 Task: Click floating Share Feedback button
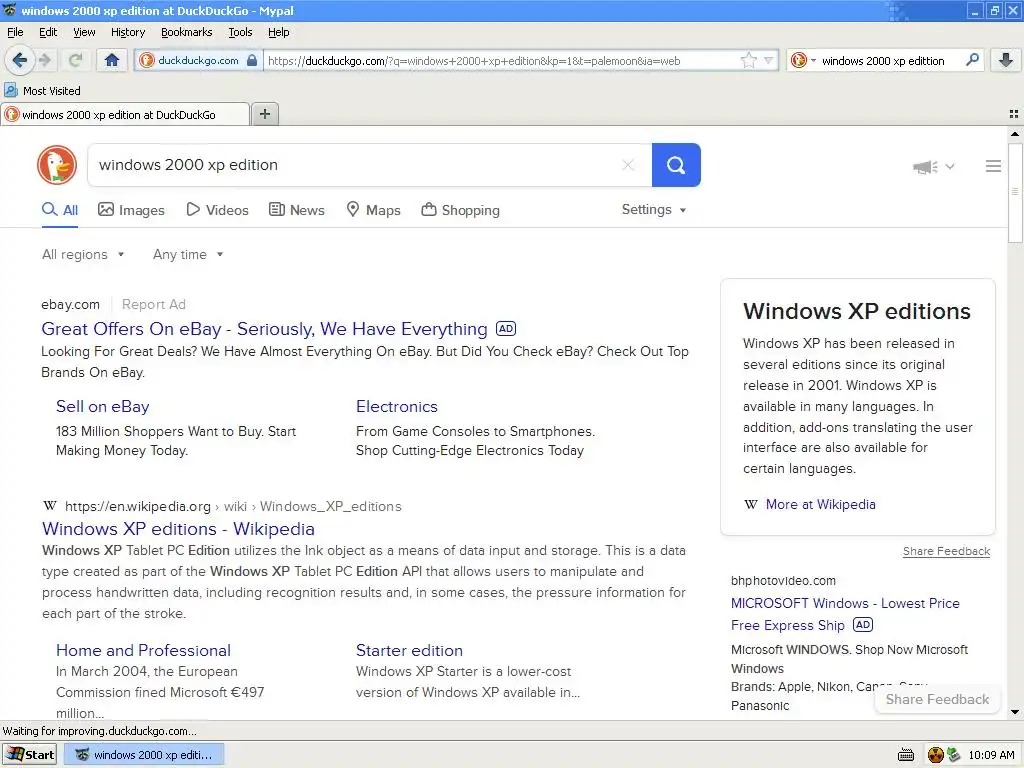[937, 699]
